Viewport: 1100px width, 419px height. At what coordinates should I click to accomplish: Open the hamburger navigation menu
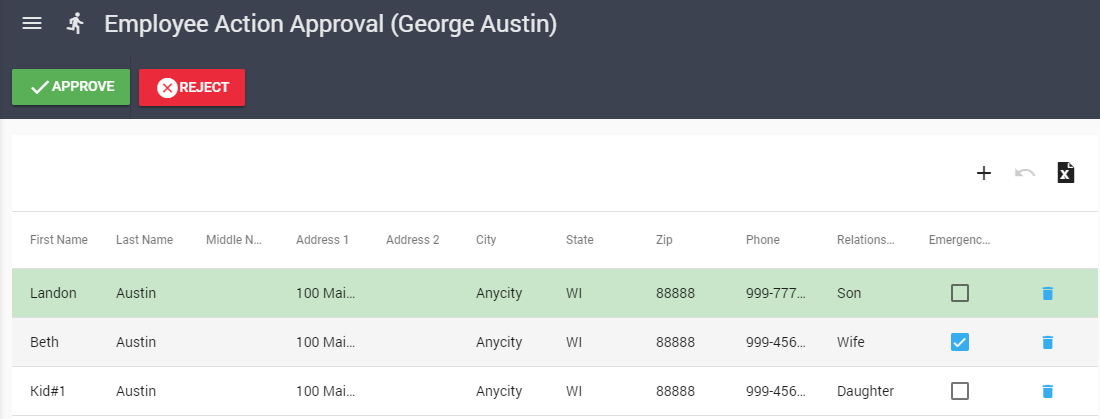point(32,23)
